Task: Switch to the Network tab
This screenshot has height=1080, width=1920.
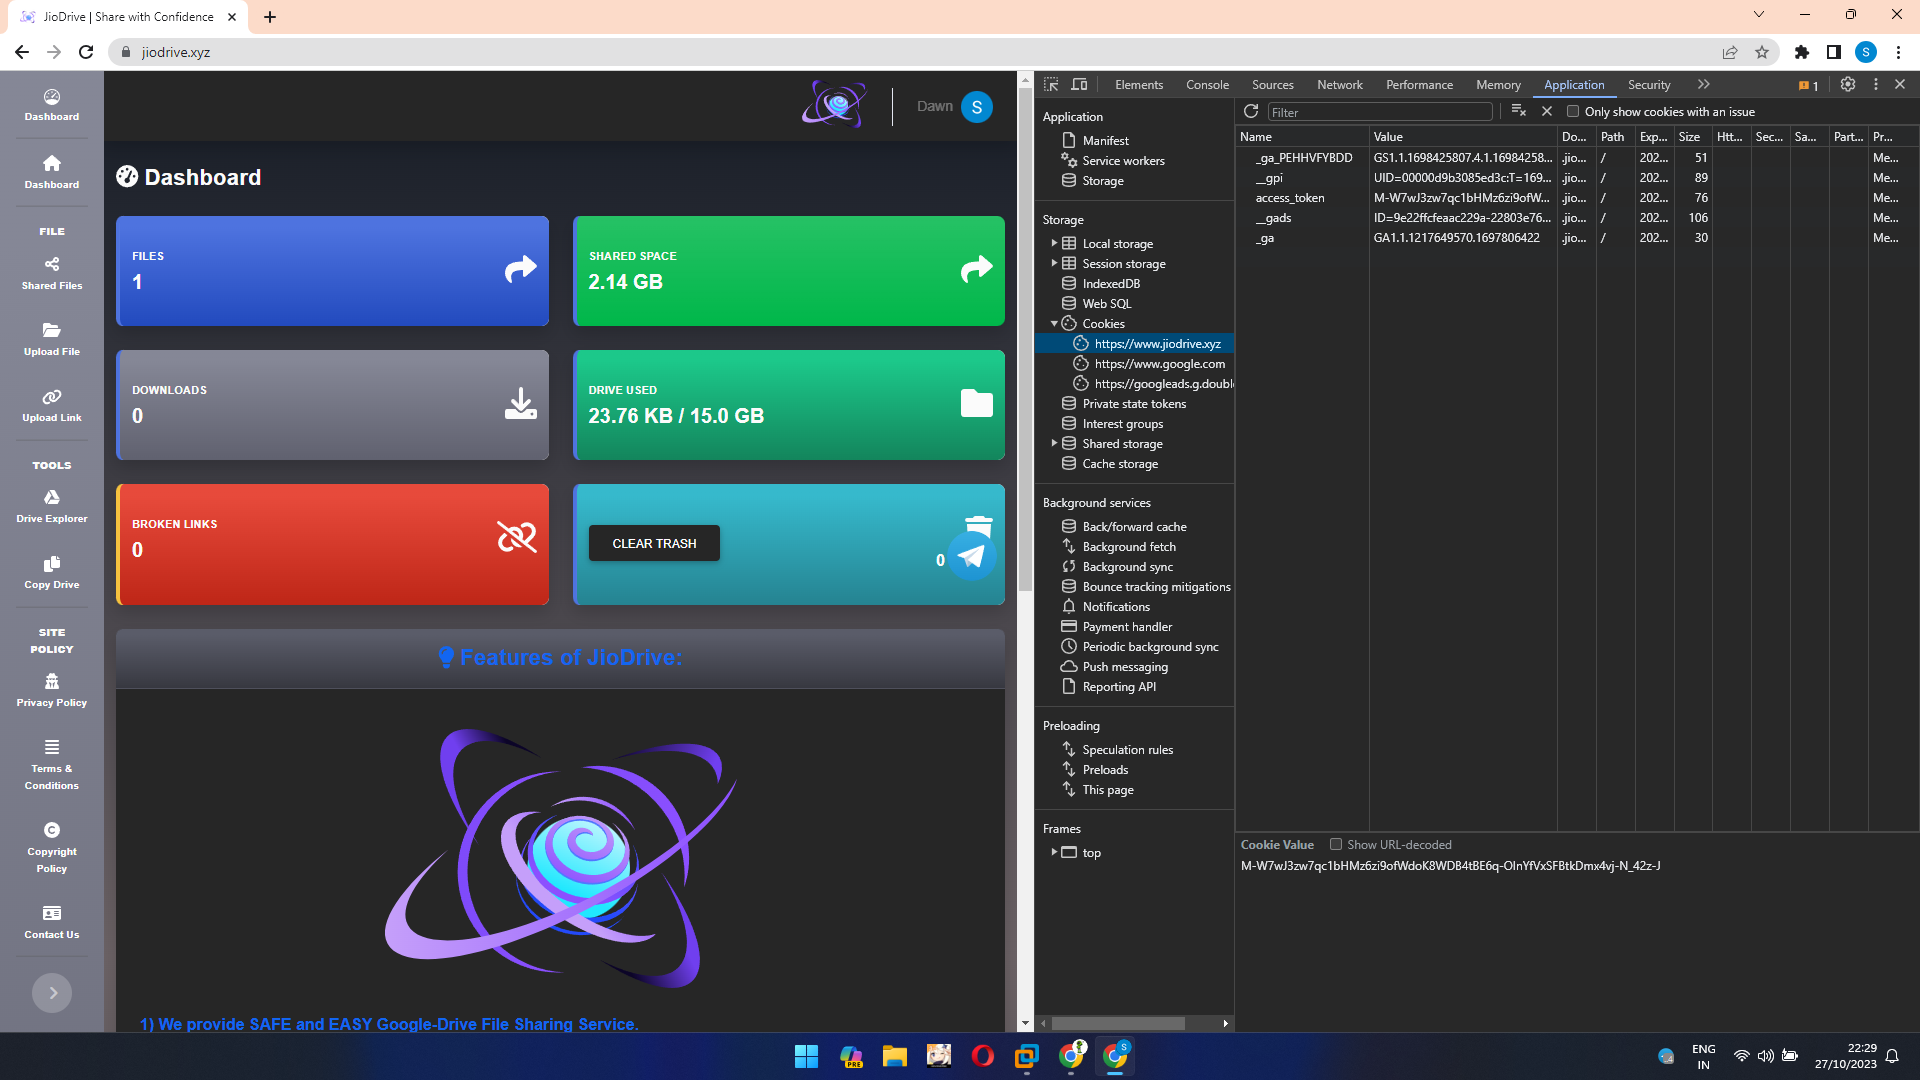Action: [1339, 85]
